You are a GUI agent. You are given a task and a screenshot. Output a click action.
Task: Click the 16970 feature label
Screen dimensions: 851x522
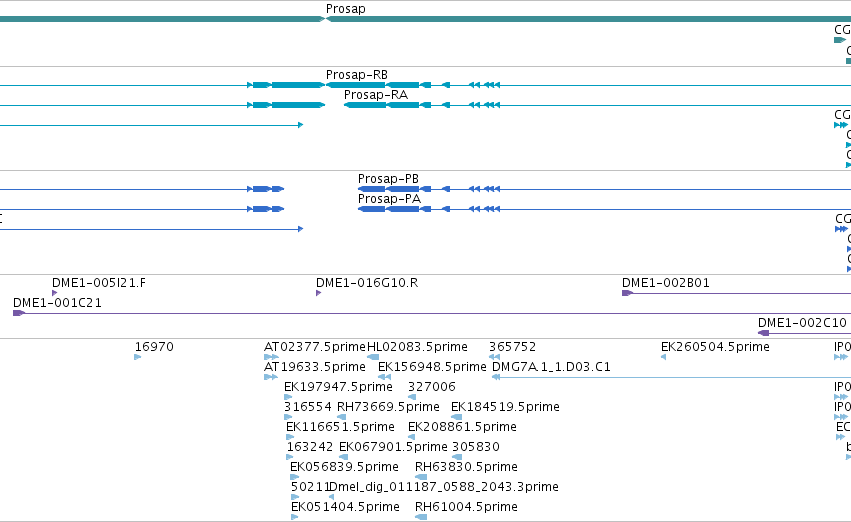point(154,347)
